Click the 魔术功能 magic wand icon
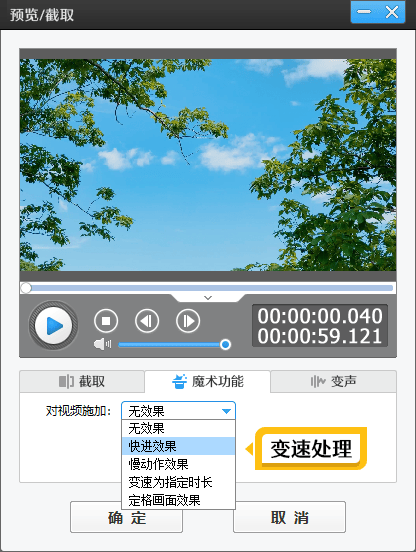416x552 pixels. click(x=179, y=381)
